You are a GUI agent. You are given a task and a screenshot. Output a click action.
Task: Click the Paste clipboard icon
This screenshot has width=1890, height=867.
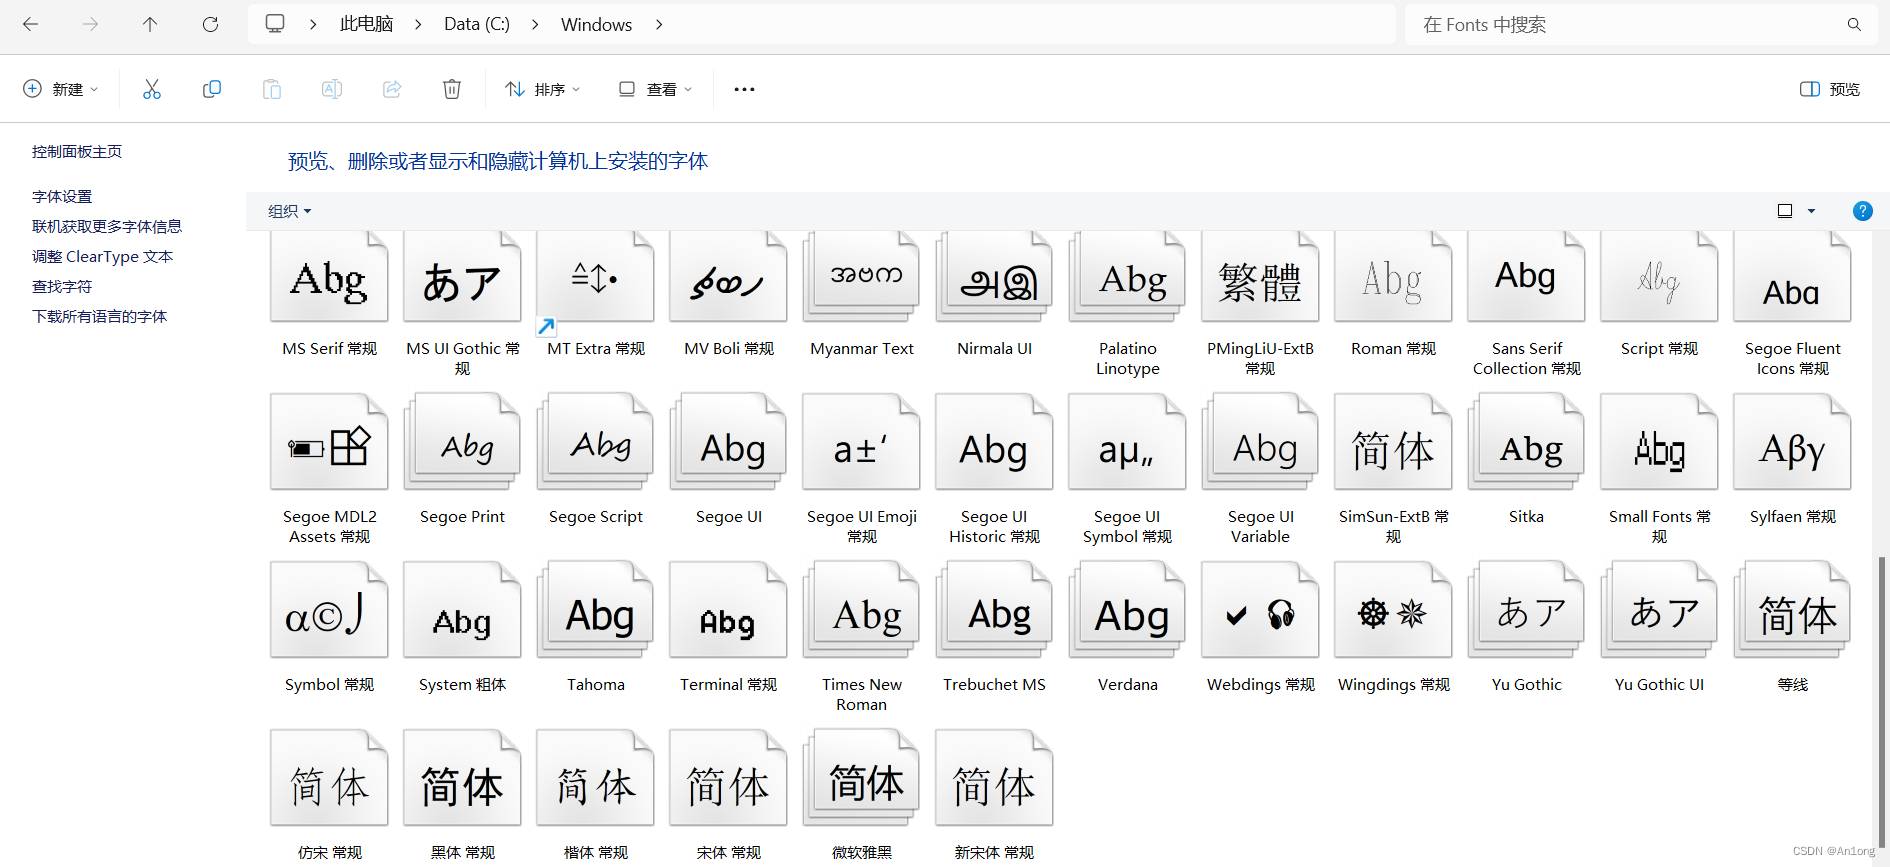pos(272,89)
